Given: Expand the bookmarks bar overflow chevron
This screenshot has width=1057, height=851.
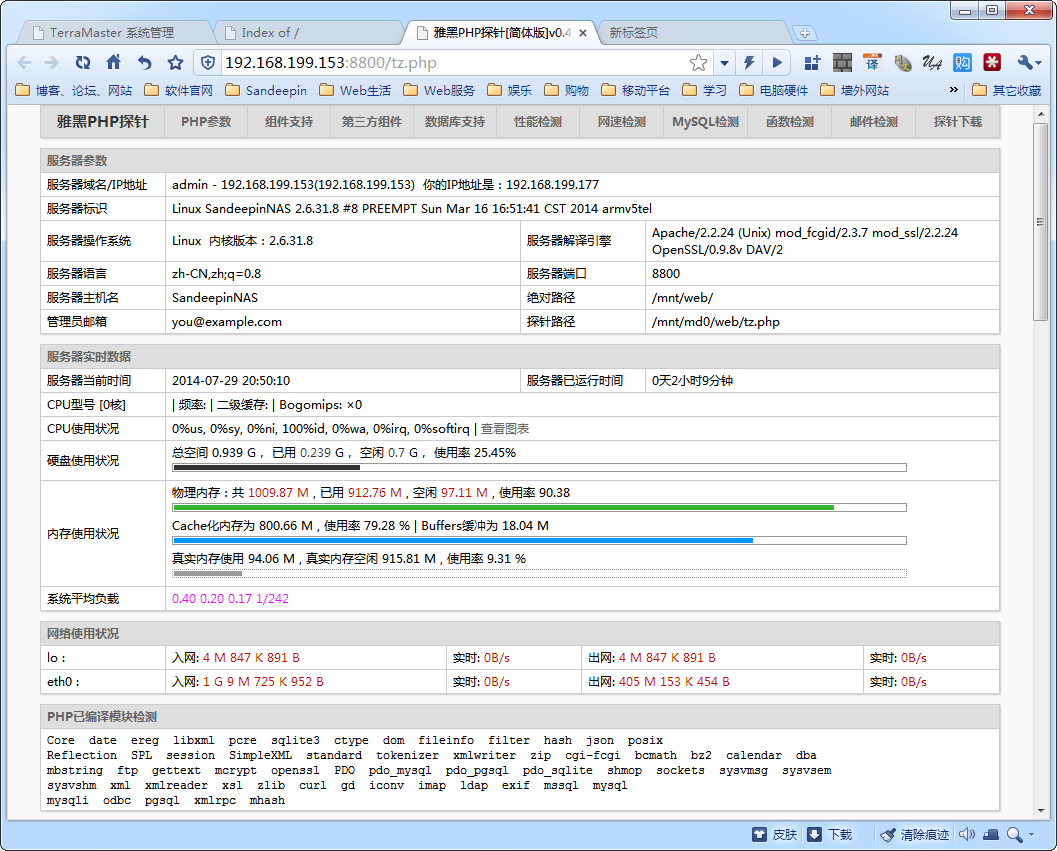Looking at the screenshot, I should 953,90.
